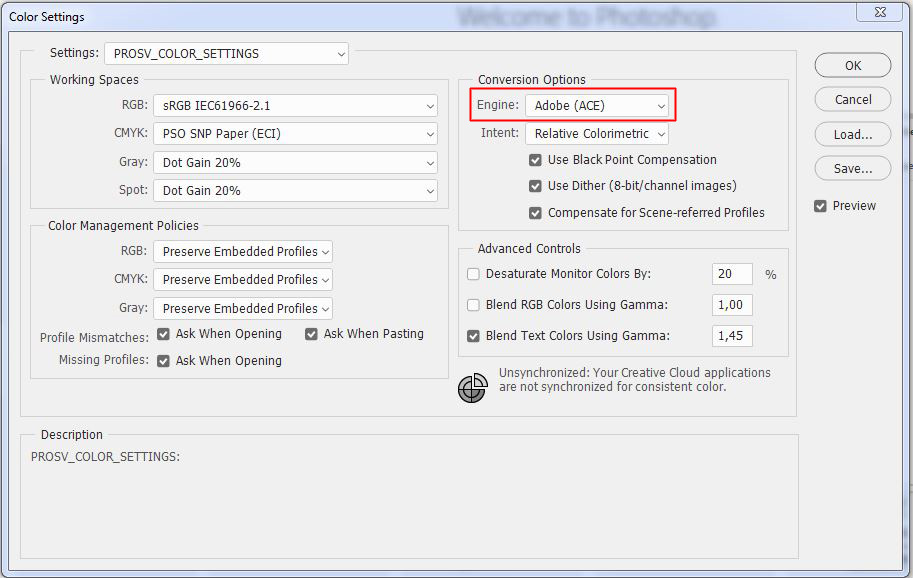913x578 pixels.
Task: Uncheck Missing Profiles Ask When Opening
Action: (164, 361)
